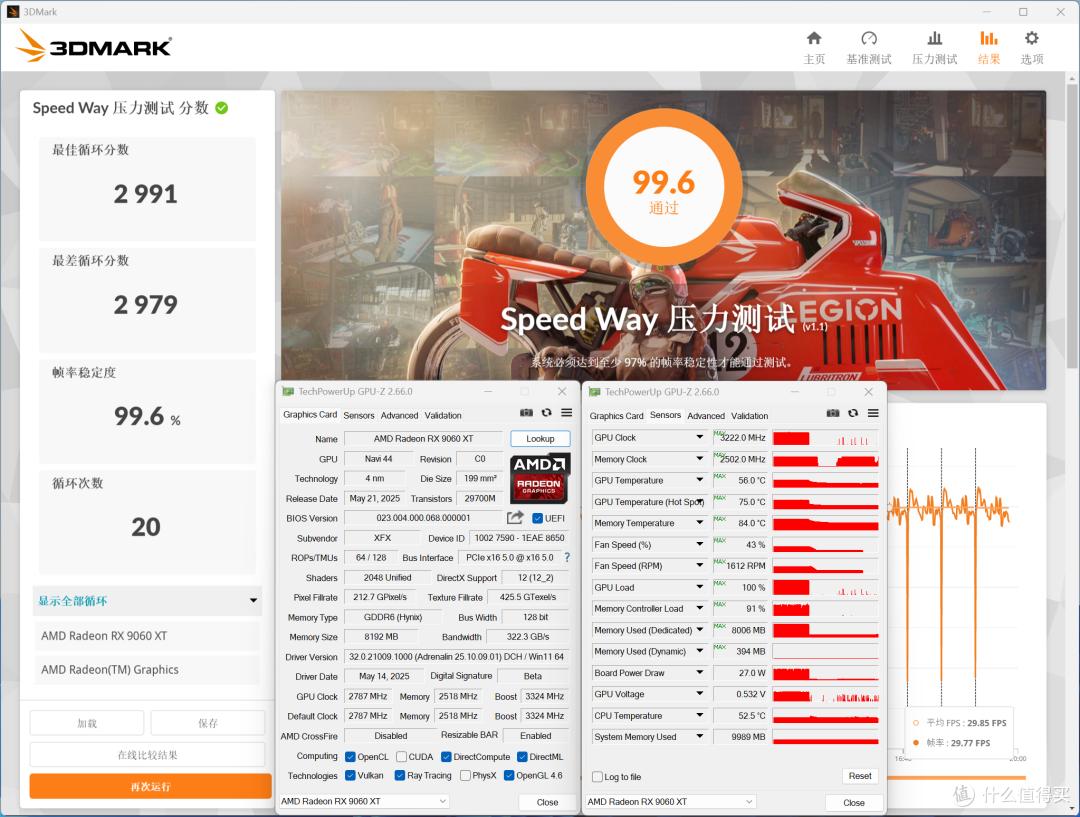Click the 加载 load button

[87, 723]
